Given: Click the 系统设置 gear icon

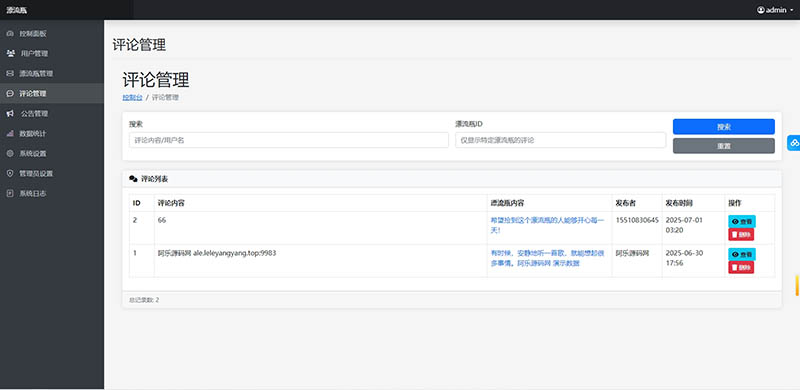Looking at the screenshot, I should tap(10, 153).
